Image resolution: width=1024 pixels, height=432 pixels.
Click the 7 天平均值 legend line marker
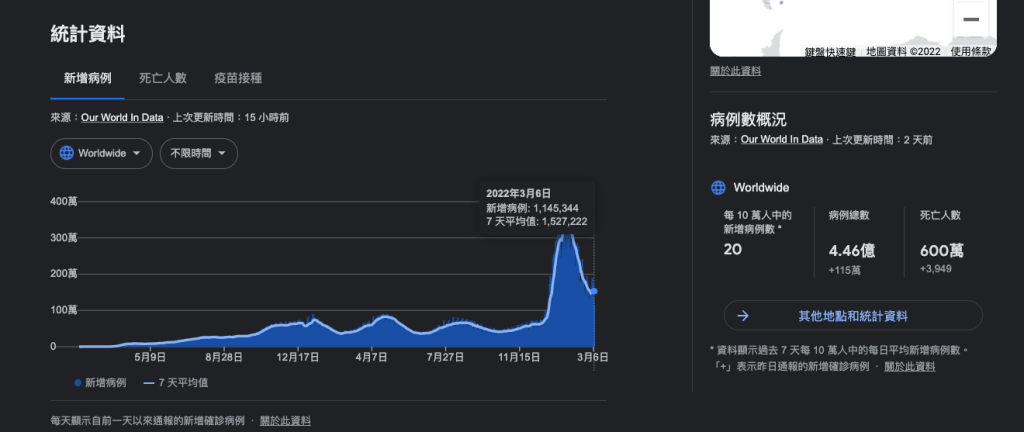(x=150, y=382)
